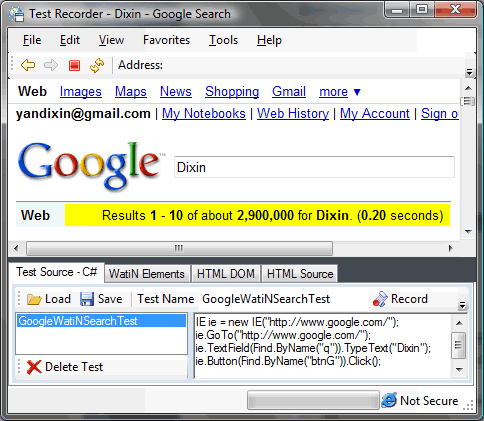Viewport: 484px width, 421px height.
Task: Click the browser vertical scroll up arrow
Action: pos(468,88)
